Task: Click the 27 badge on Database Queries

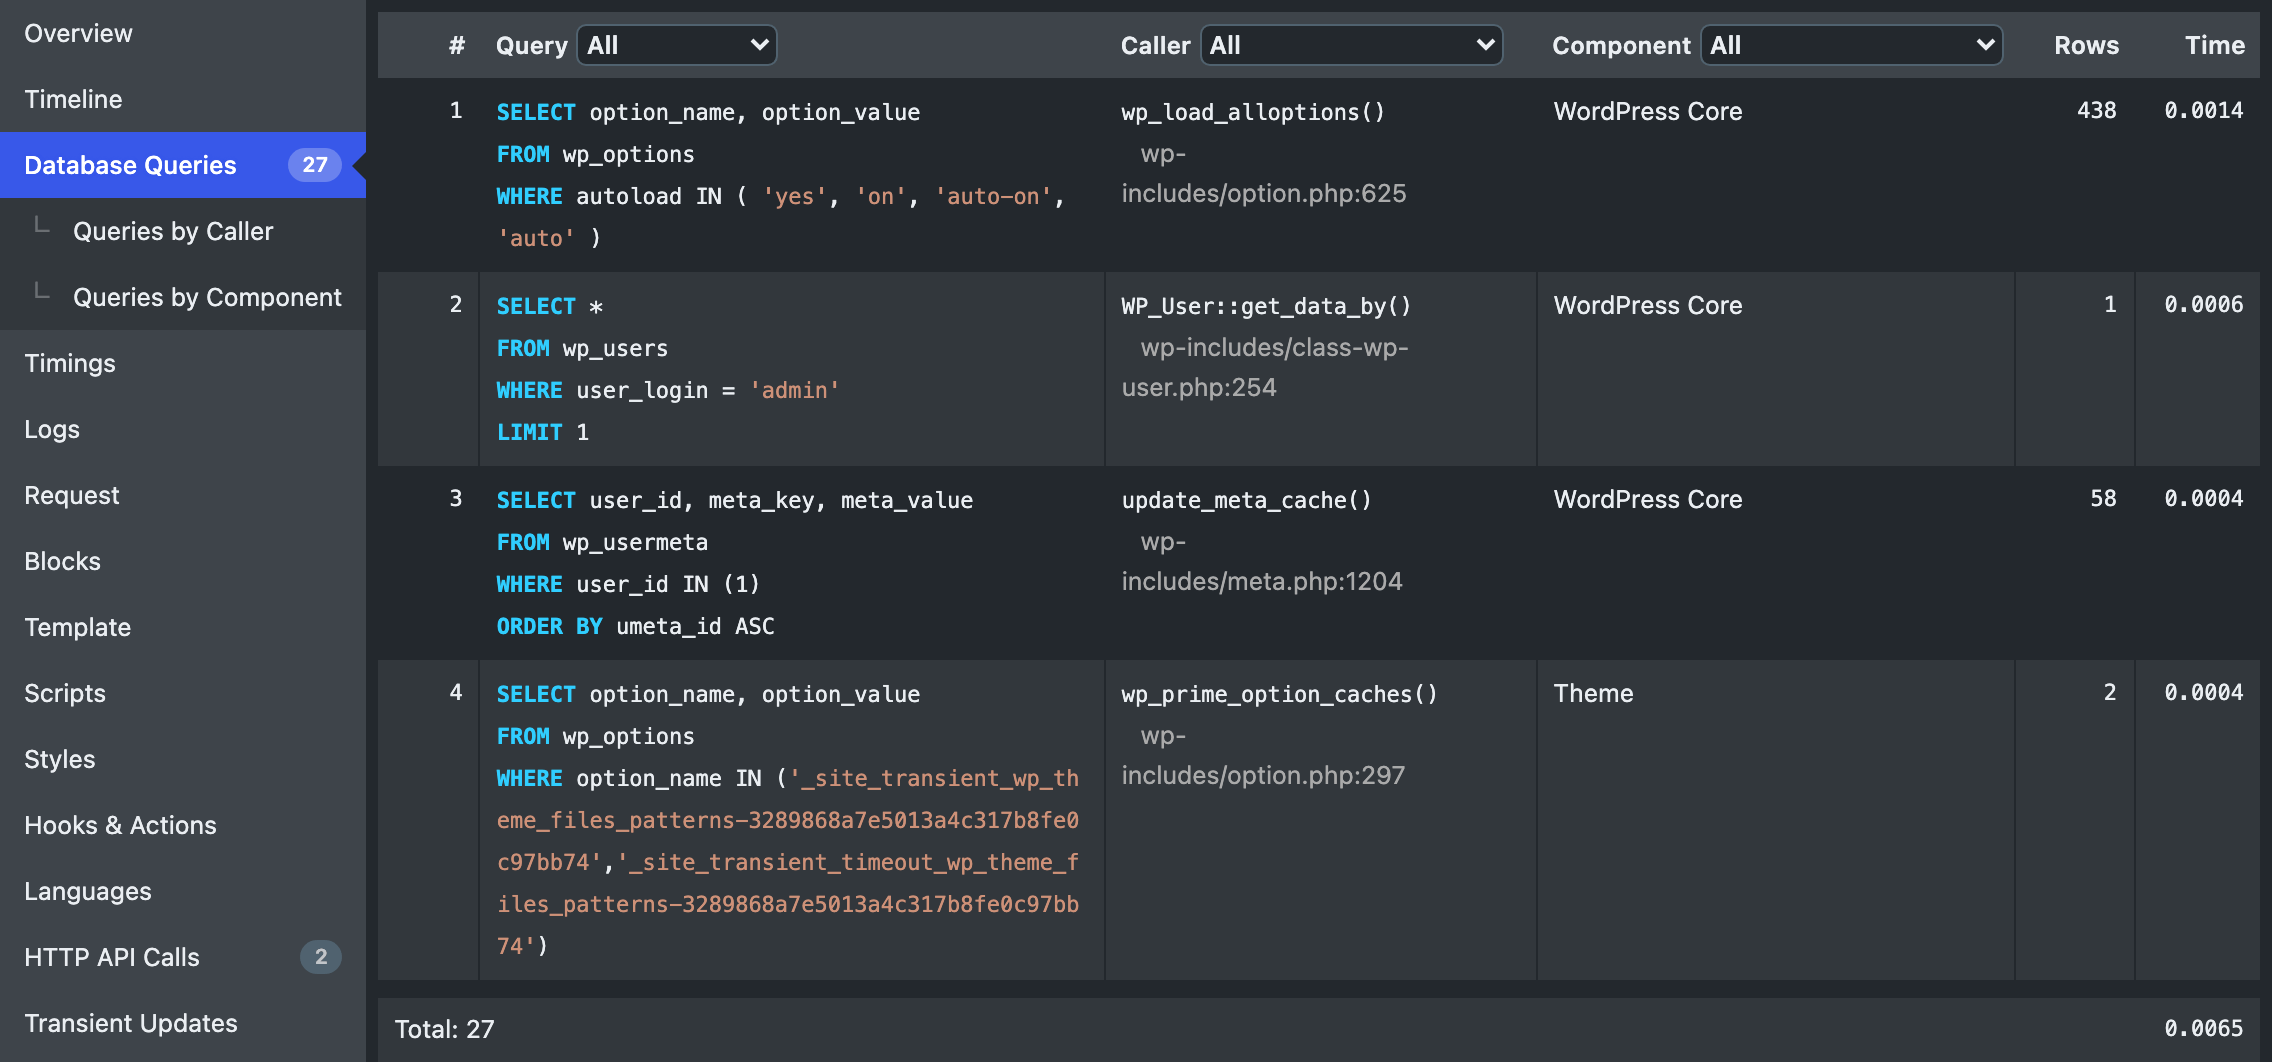Action: (x=314, y=165)
